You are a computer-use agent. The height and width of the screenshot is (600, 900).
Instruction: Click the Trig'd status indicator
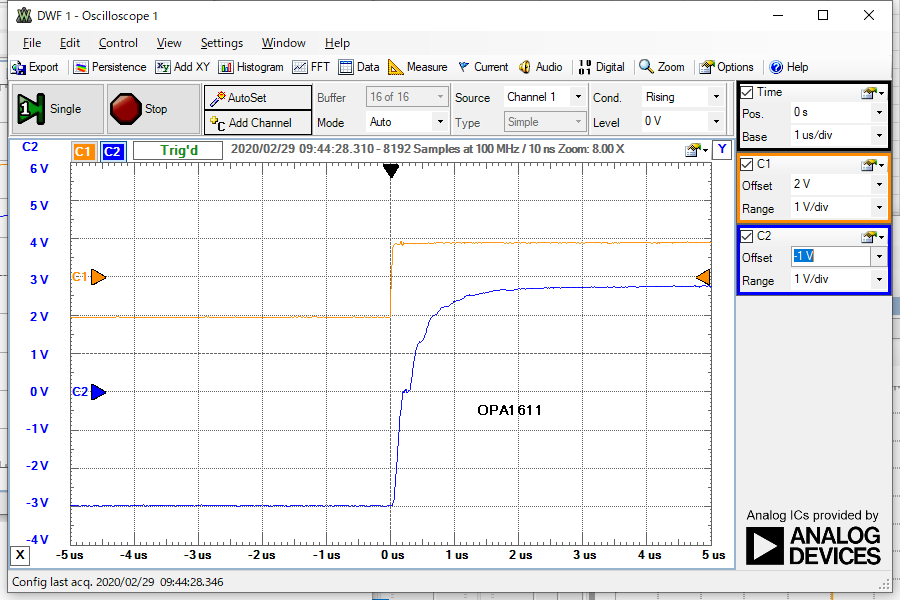pos(178,150)
